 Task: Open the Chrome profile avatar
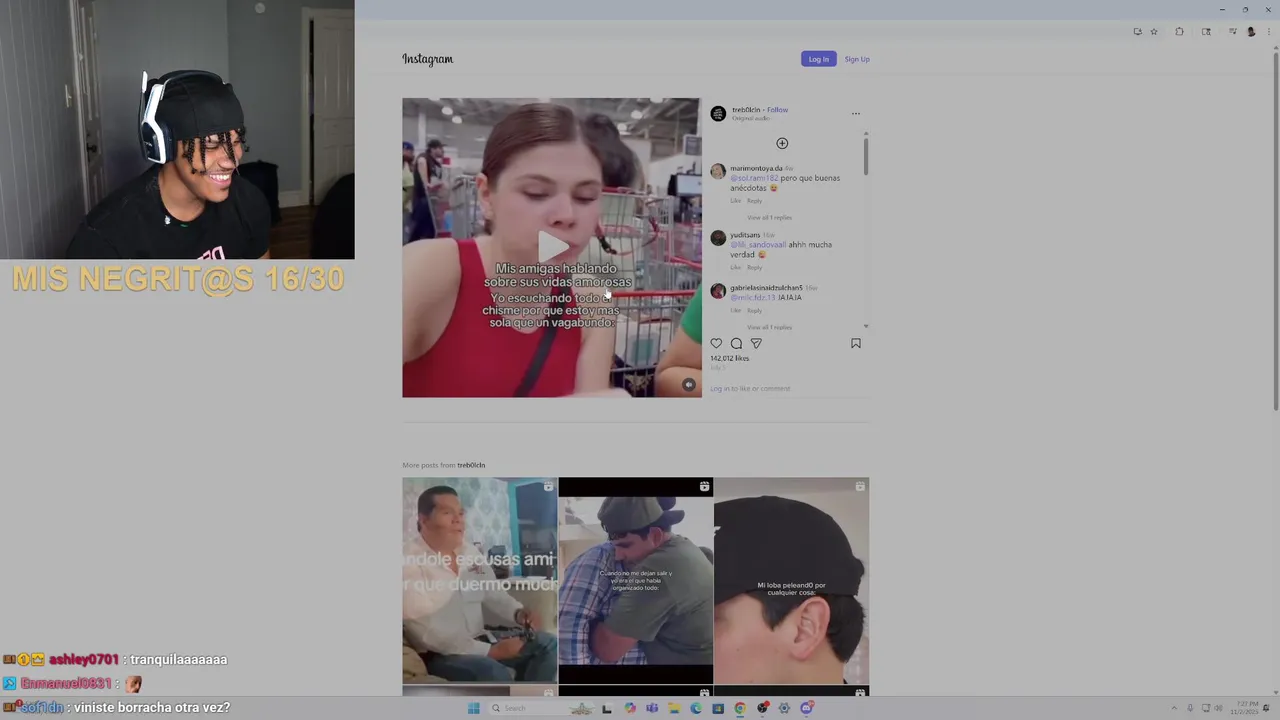pos(1251,32)
